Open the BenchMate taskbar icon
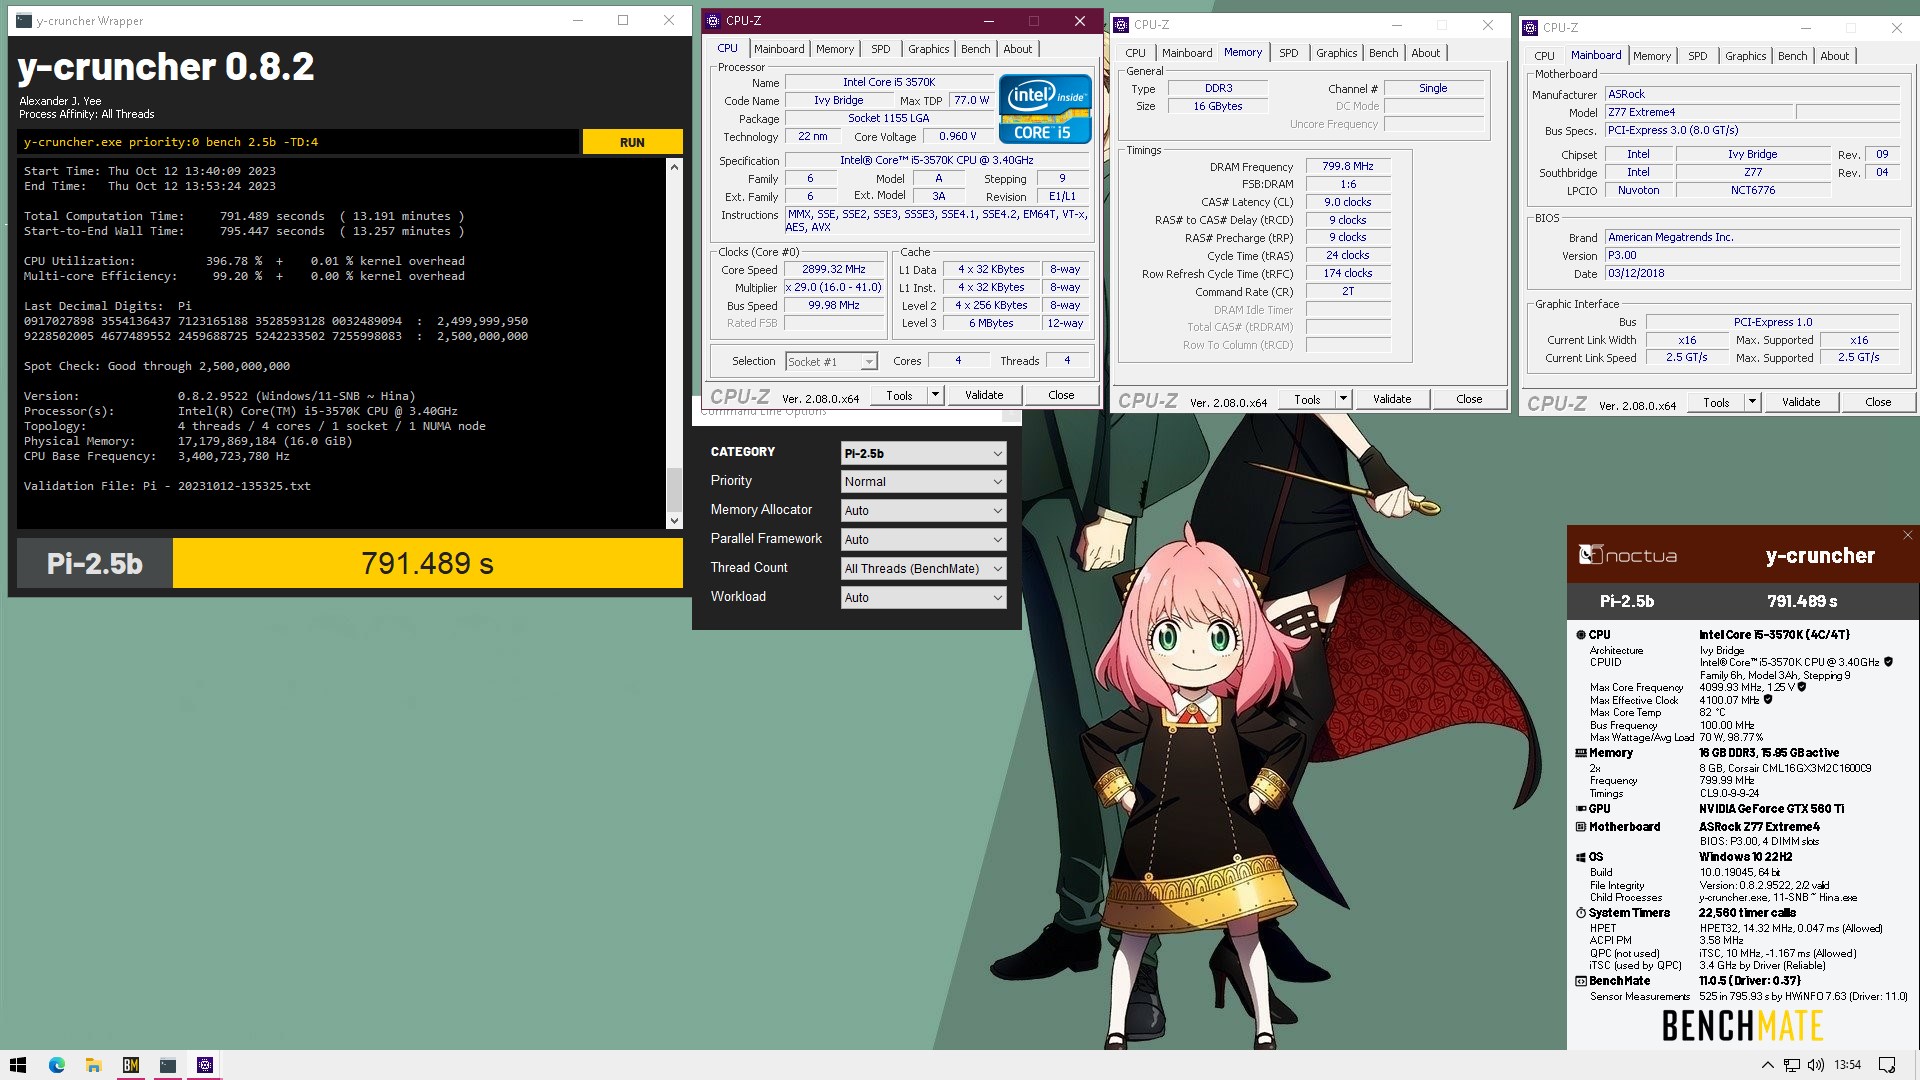 coord(131,1065)
